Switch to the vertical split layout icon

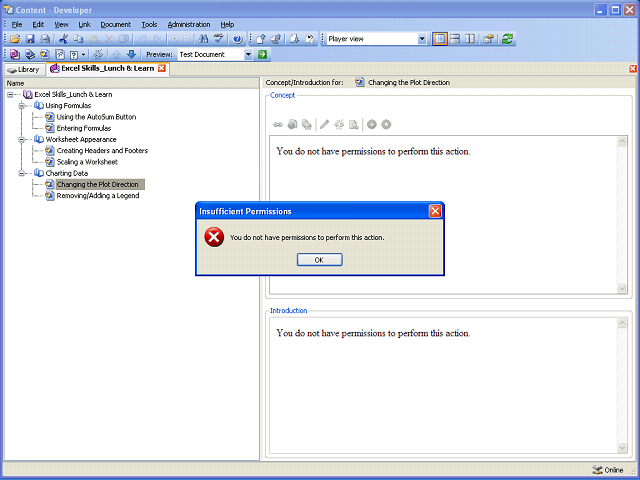pyautogui.click(x=470, y=39)
